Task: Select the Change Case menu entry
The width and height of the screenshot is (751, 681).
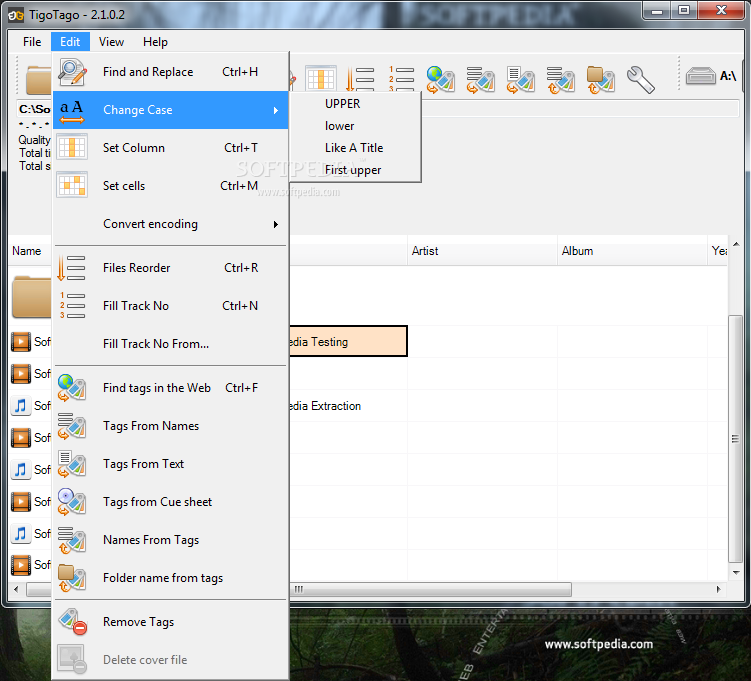Action: (x=171, y=110)
